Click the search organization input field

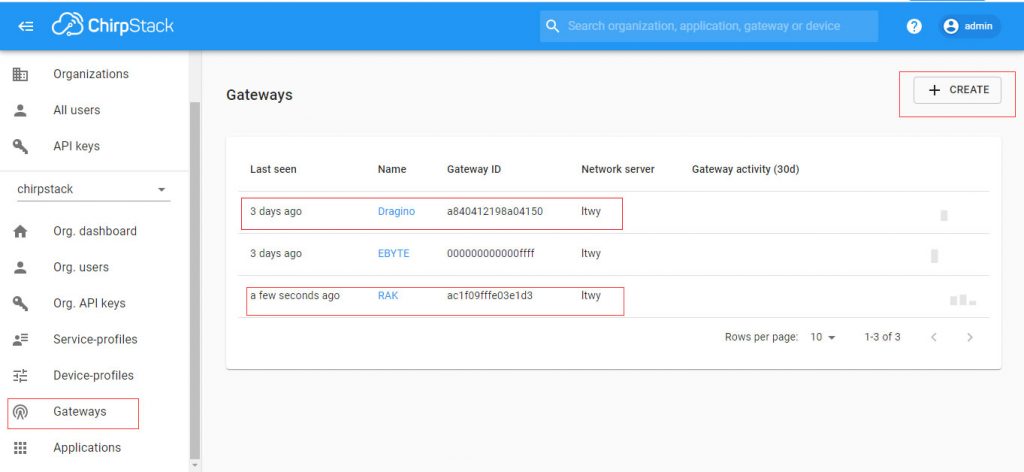tap(709, 26)
